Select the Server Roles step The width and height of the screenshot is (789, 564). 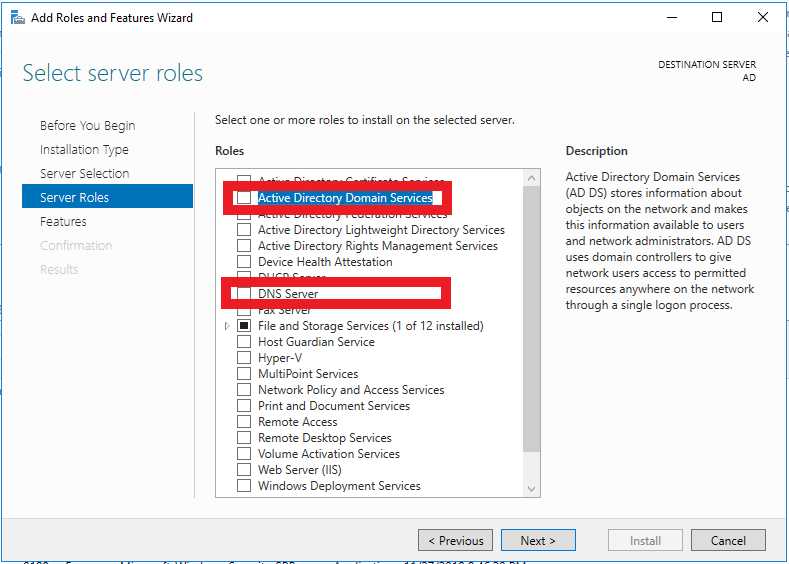pos(107,197)
